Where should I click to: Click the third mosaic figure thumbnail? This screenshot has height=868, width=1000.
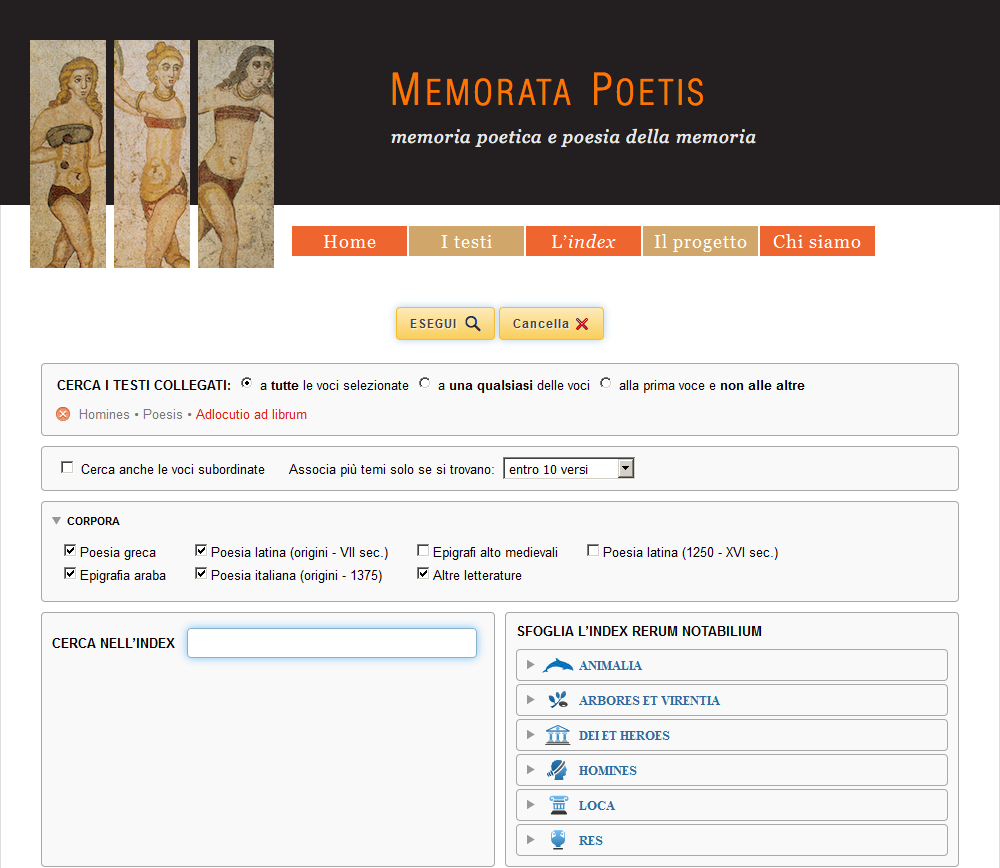[236, 154]
